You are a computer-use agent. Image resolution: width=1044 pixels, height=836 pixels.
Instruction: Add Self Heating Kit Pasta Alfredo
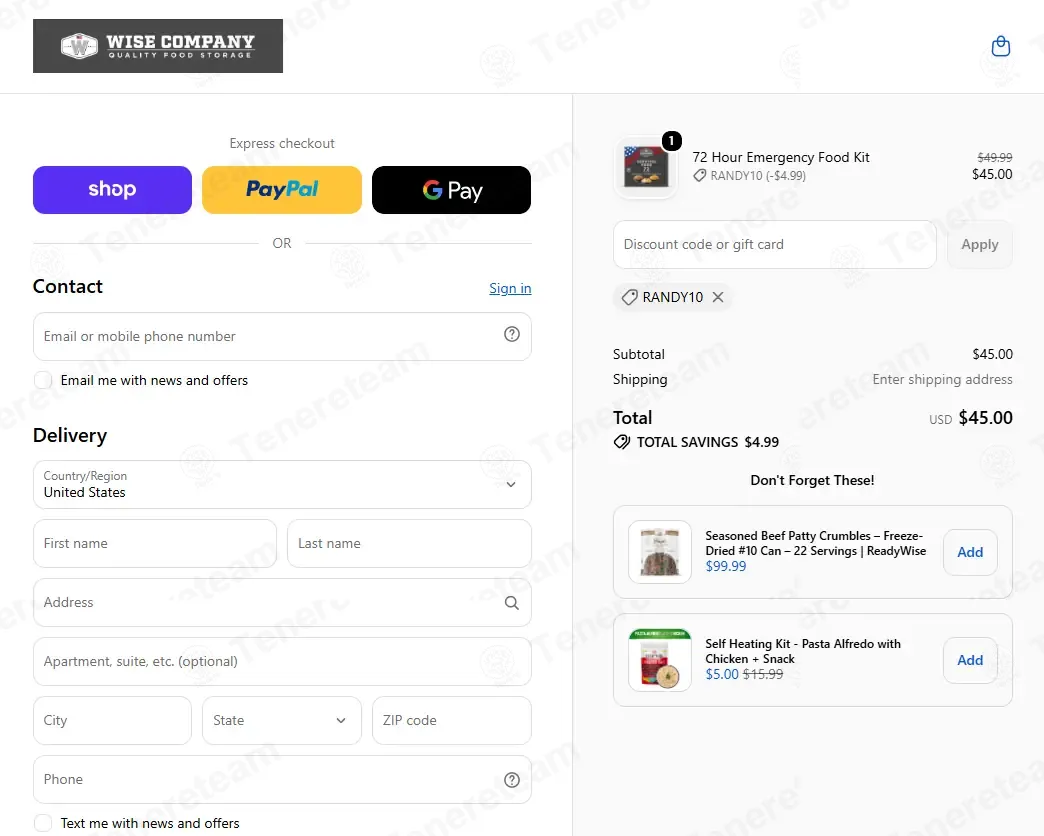[x=970, y=660]
